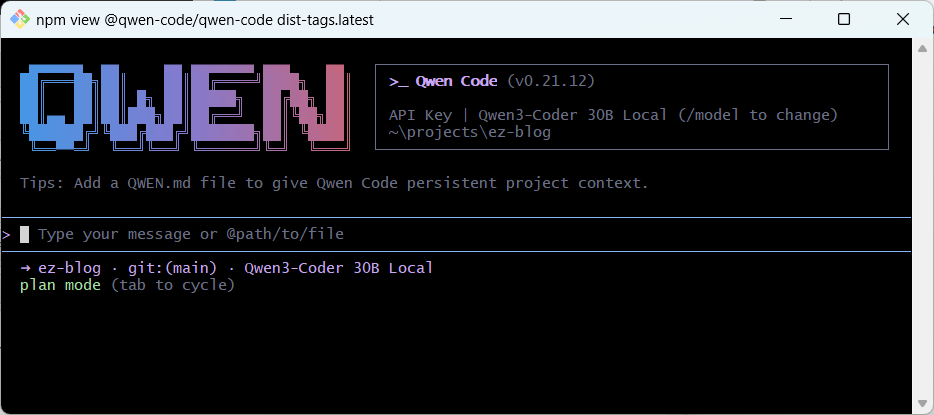Click the ~\projects\ez-blog path text
The width and height of the screenshot is (934, 415).
(x=469, y=132)
